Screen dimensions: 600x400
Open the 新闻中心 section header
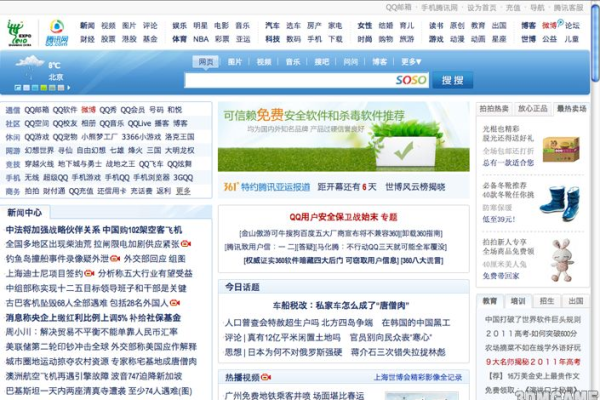[25, 213]
